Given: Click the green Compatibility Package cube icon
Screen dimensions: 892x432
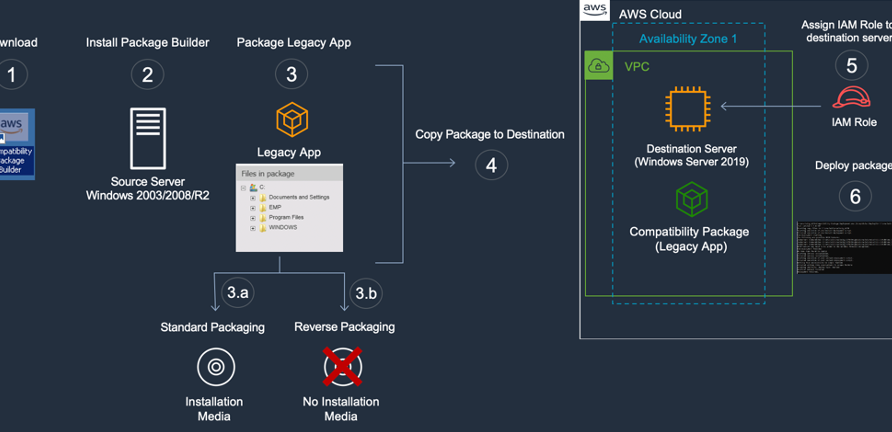Looking at the screenshot, I should tap(691, 200).
